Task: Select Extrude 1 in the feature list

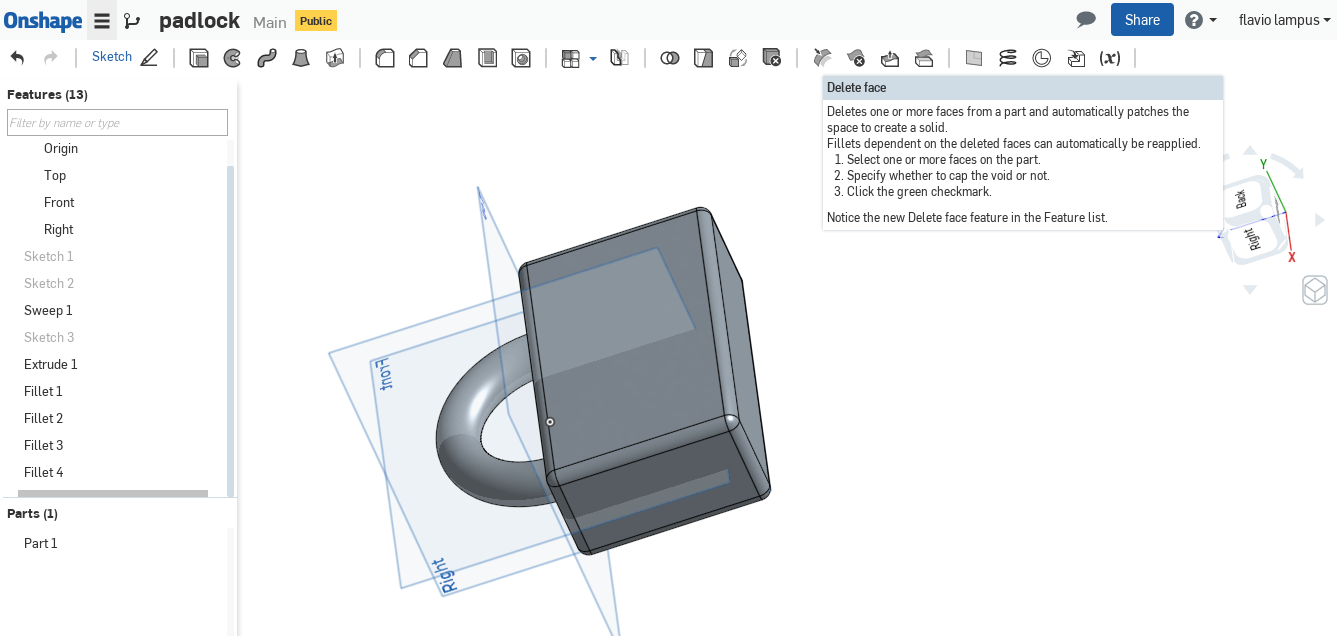Action: 51,364
